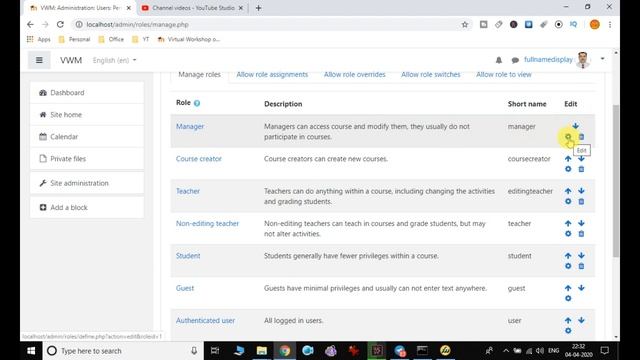Bookmark this page with the star
Viewport: 640px width, 360px height.
coord(464,24)
